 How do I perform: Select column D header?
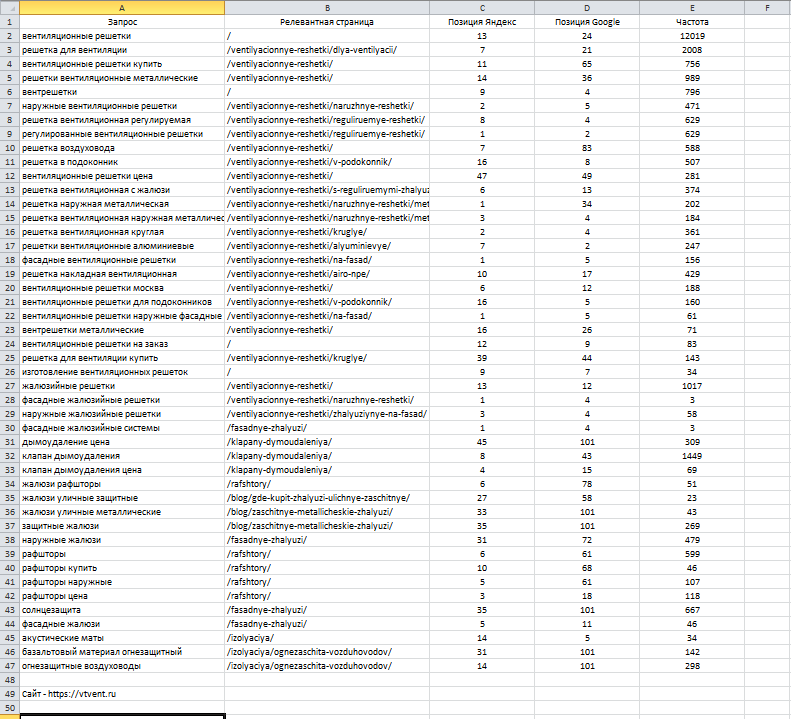587,8
